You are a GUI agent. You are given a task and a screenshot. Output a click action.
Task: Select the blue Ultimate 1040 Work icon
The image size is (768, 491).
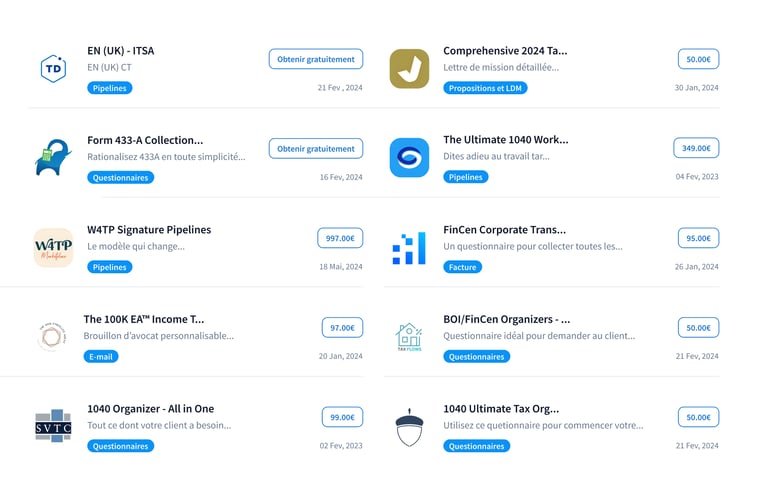coord(409,158)
